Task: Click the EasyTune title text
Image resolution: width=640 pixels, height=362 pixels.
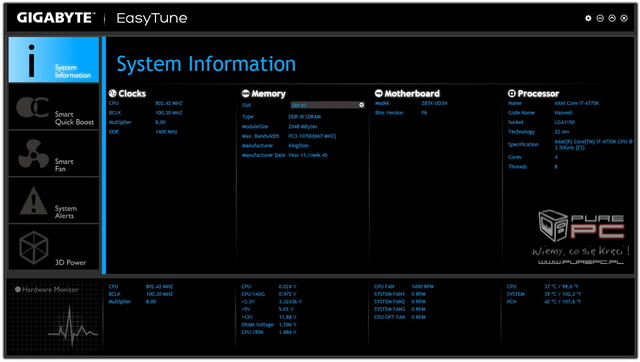Action: point(151,18)
